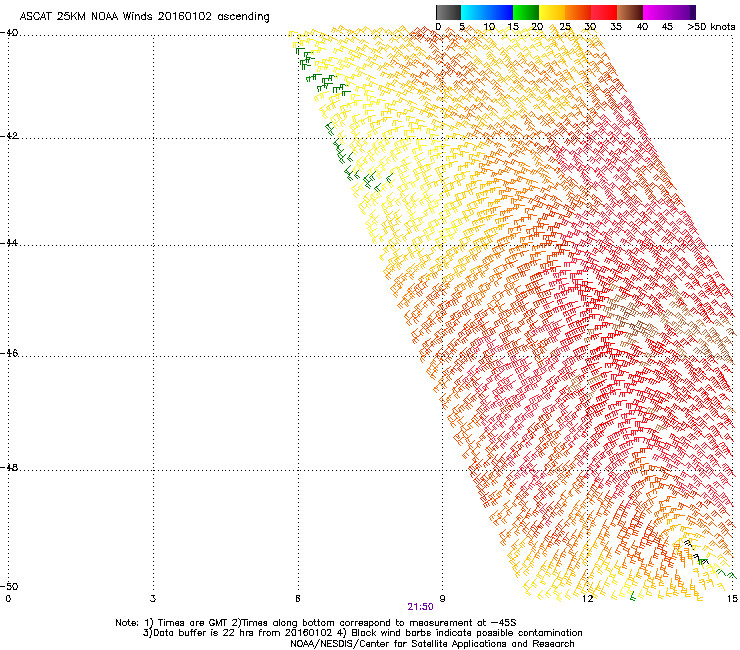Click the longitude label '6' on bottom axis
The image size is (740, 650).
298,599
